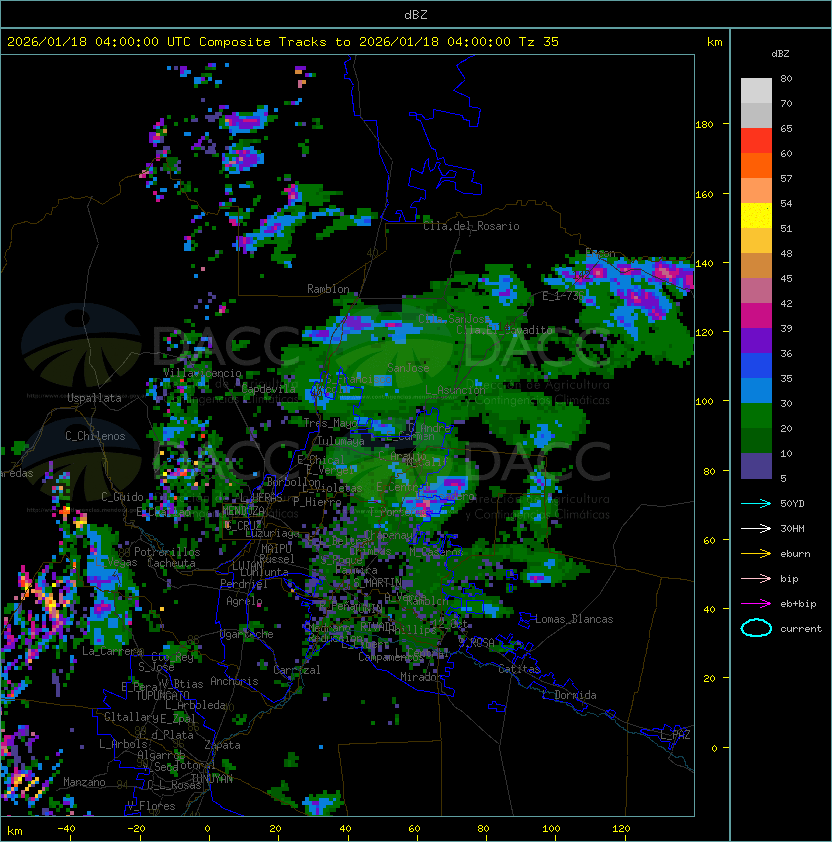
Task: Click the '180' tick on right axis
Action: click(704, 125)
